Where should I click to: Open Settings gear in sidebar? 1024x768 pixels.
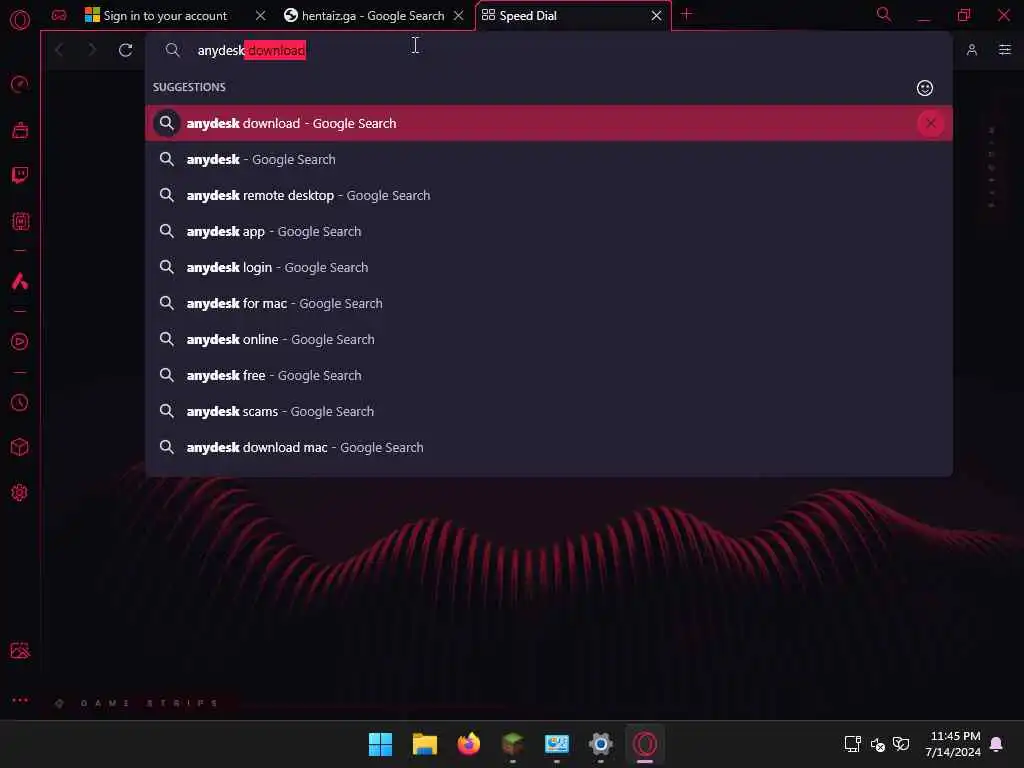[x=20, y=492]
